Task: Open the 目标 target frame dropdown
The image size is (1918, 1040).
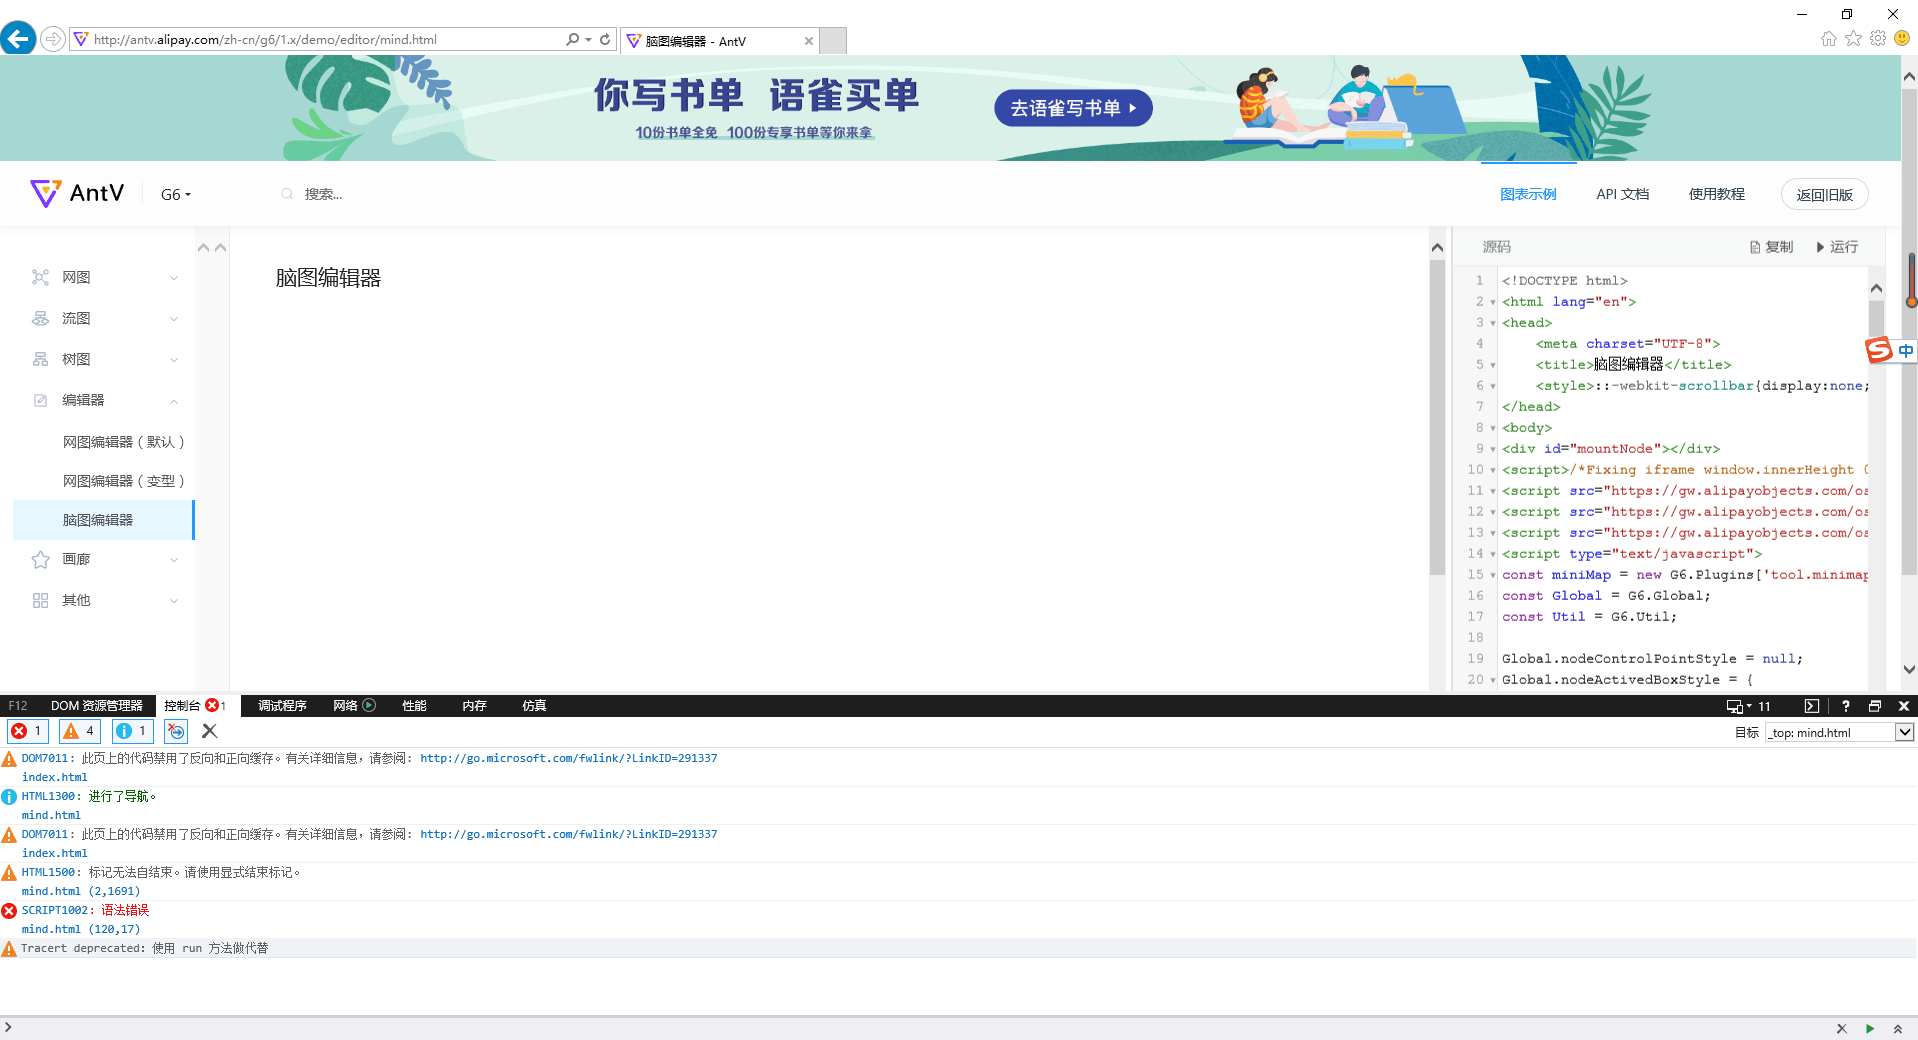Action: [x=1840, y=732]
